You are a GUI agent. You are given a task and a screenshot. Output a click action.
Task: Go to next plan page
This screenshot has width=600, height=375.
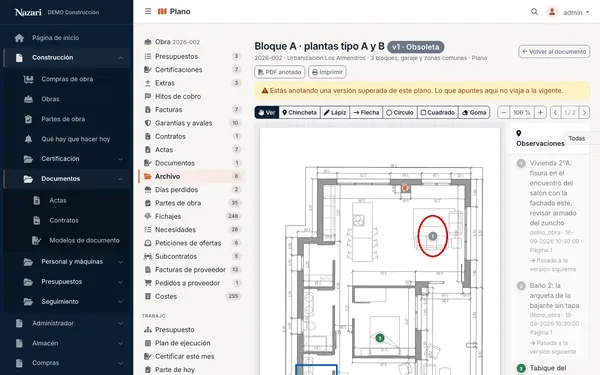[584, 112]
